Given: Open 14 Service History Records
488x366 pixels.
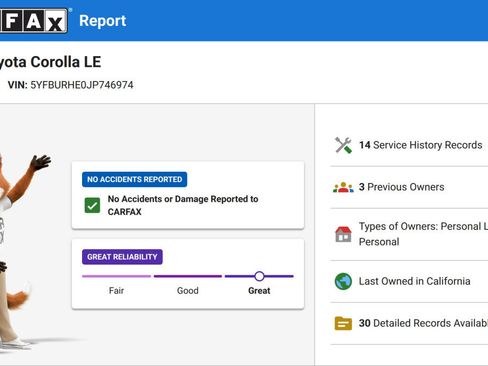Looking at the screenshot, I should [409, 145].
